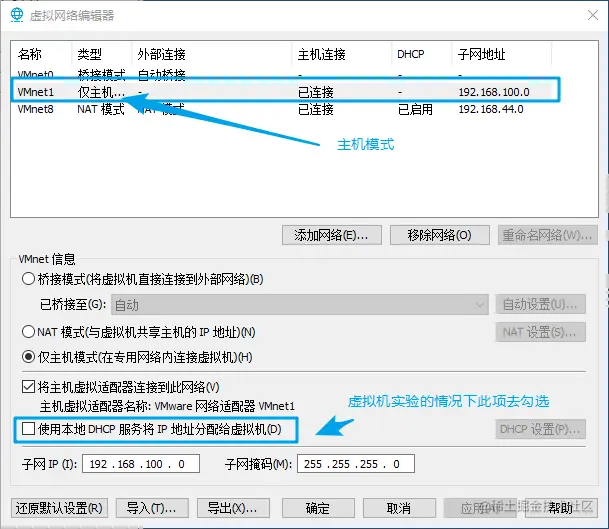This screenshot has width=609, height=529.
Task: Select the VMnet1 row name cell
Action: pos(36,92)
